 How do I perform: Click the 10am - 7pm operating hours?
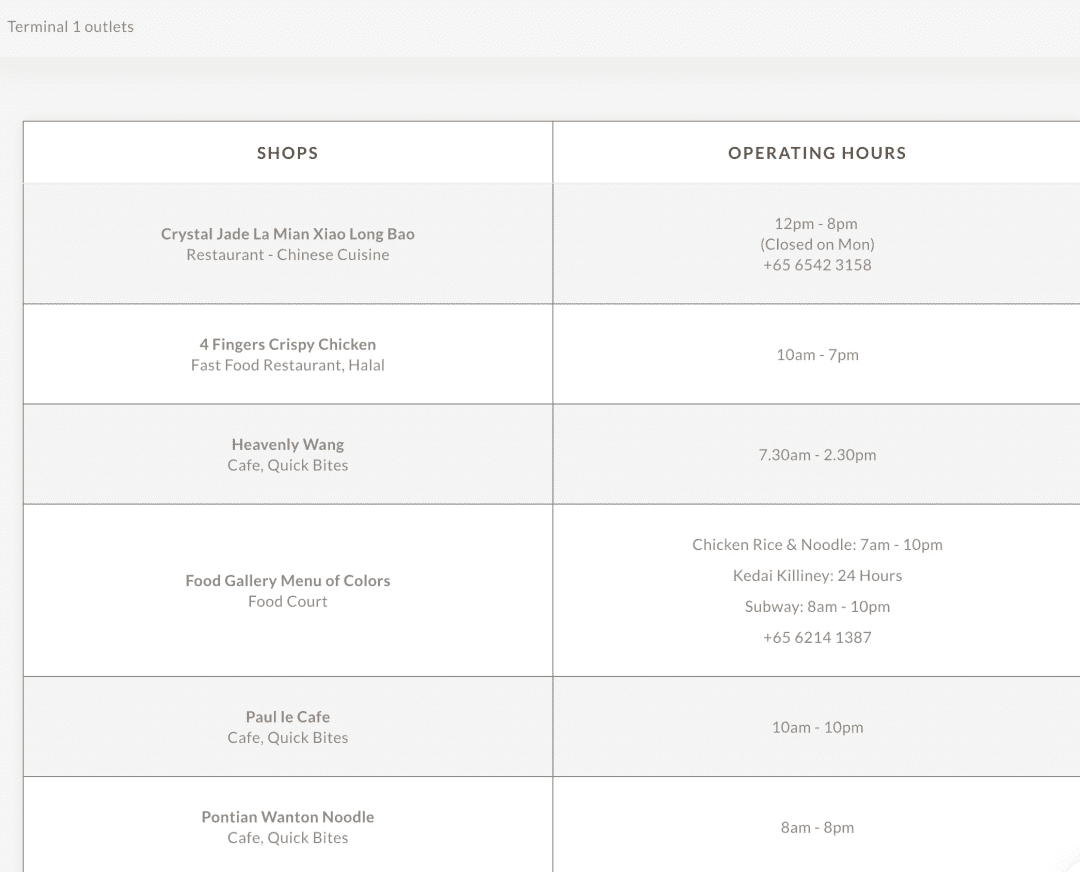coord(817,355)
